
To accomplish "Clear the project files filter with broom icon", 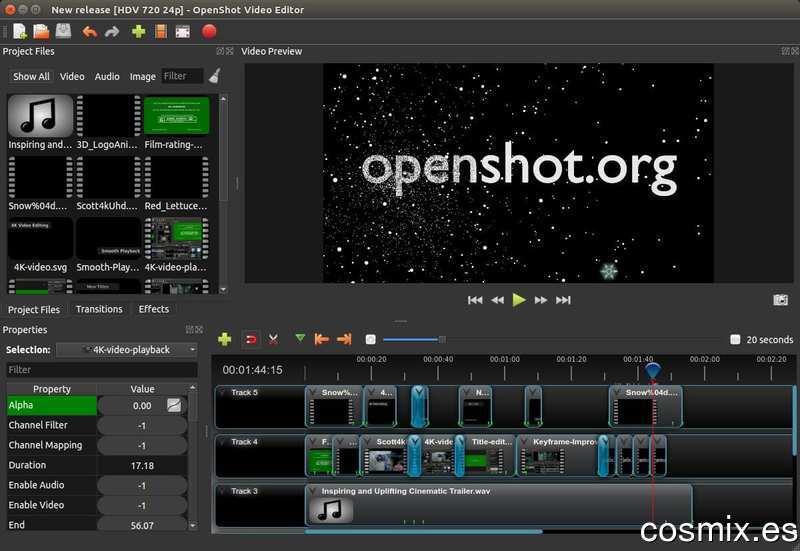I will pos(215,76).
